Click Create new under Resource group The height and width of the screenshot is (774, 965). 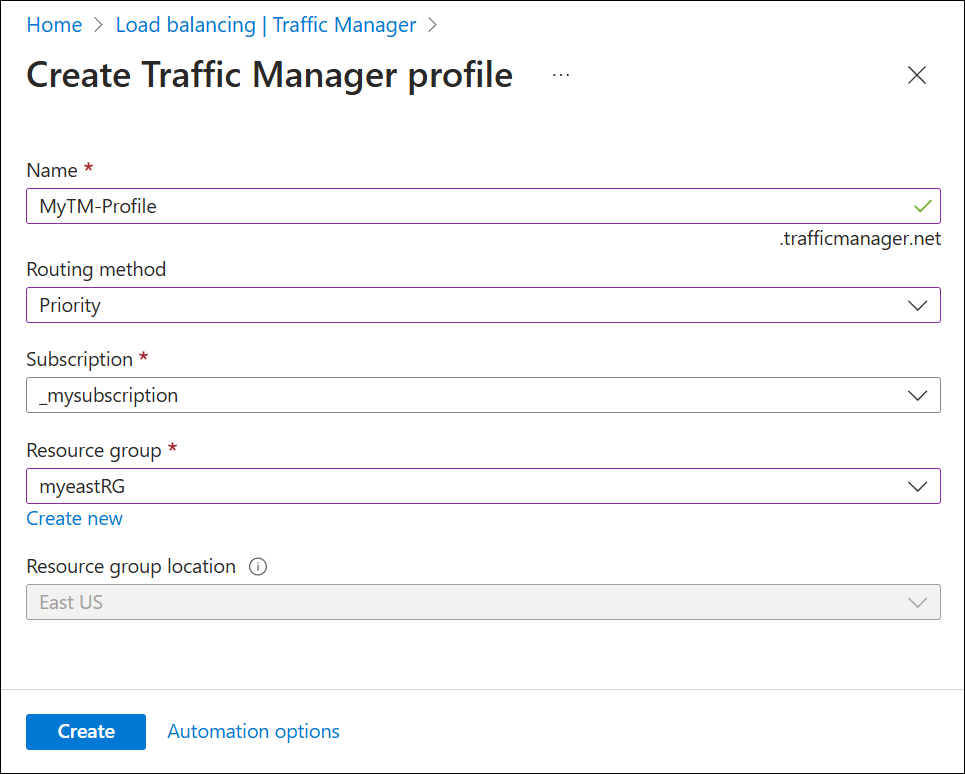[74, 518]
